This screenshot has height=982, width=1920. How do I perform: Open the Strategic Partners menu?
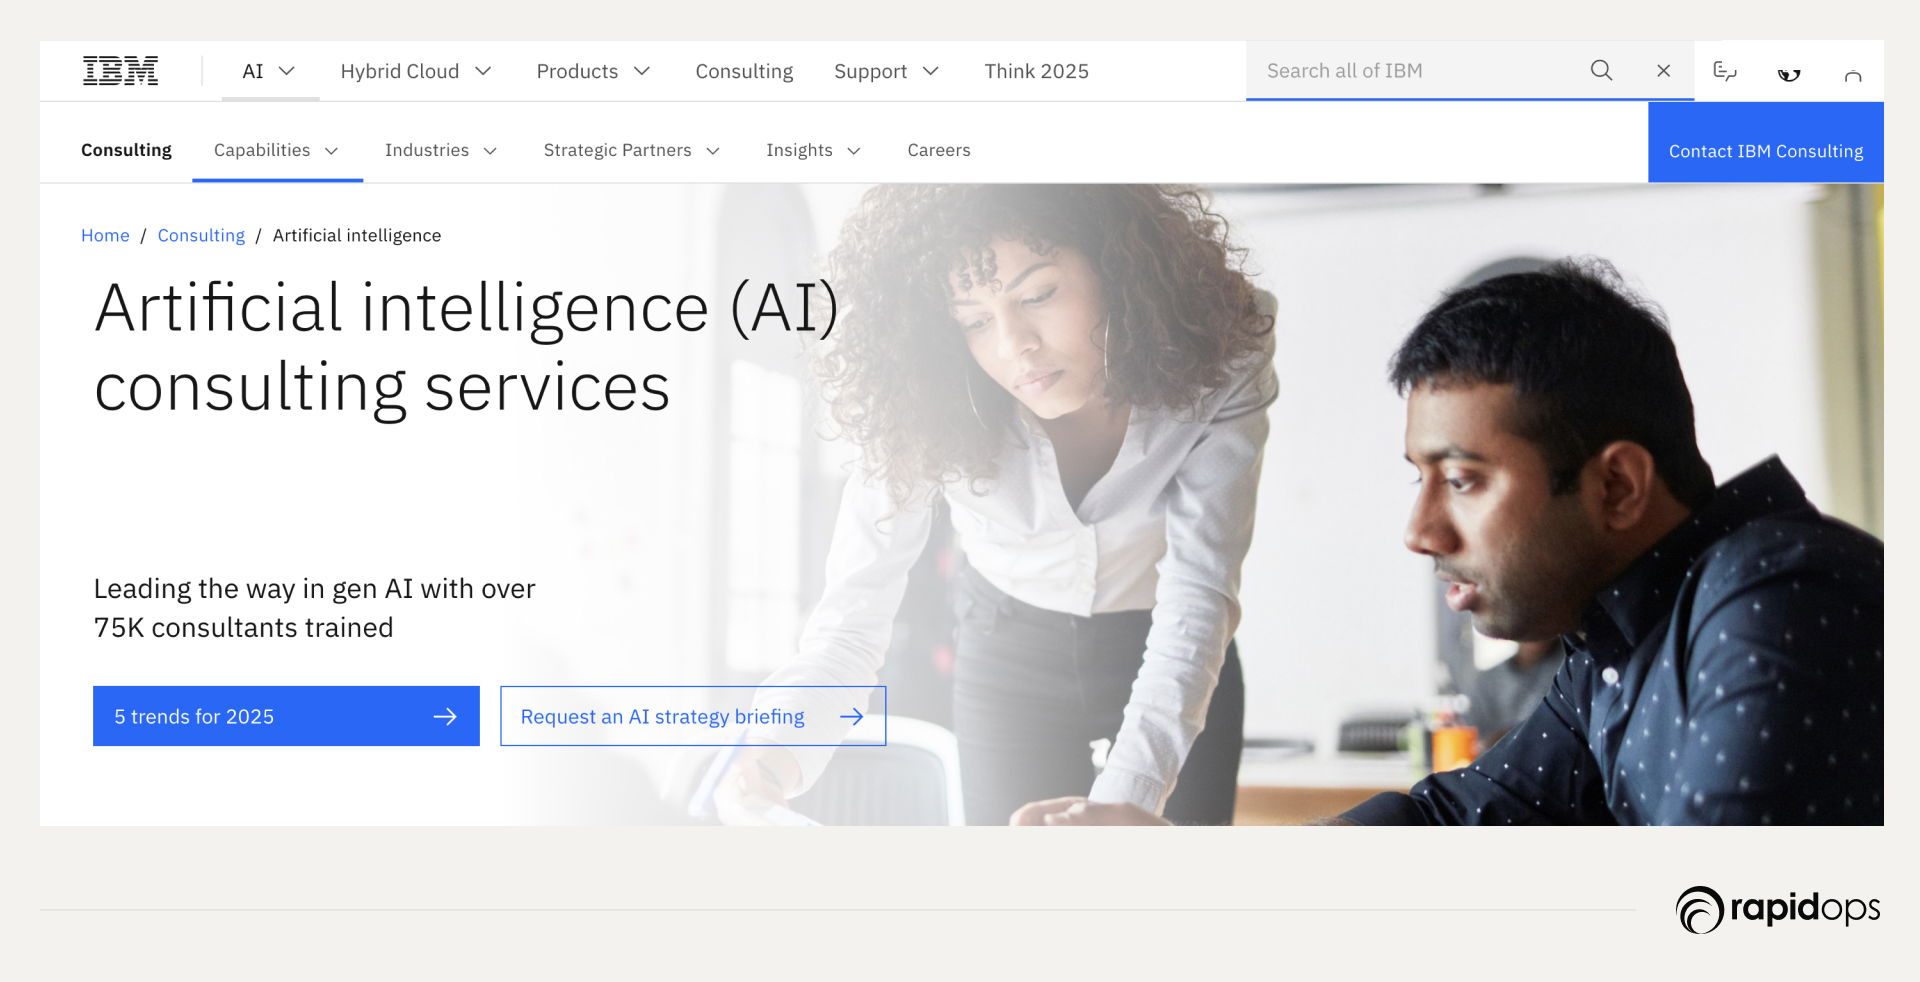coord(632,150)
